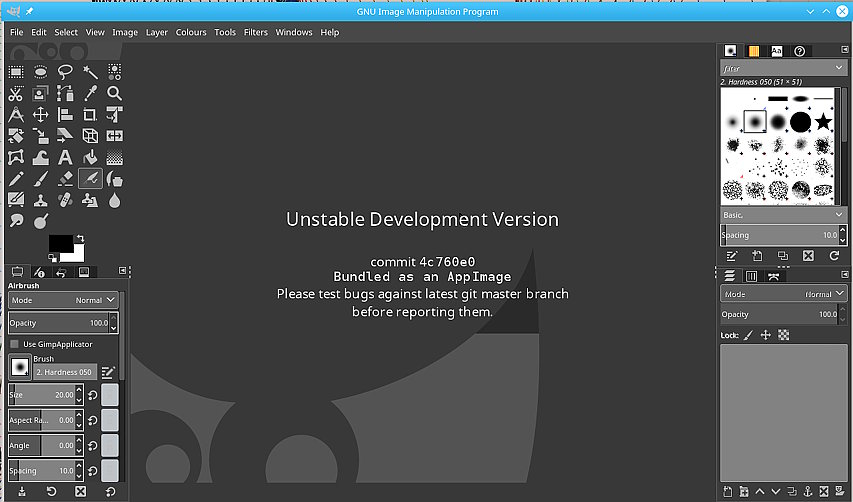Switch to the Patterns tab
Viewport: 853px width, 502px height.
click(753, 51)
